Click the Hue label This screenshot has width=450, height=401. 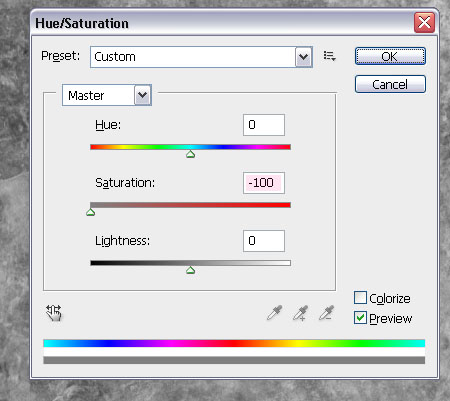108,125
